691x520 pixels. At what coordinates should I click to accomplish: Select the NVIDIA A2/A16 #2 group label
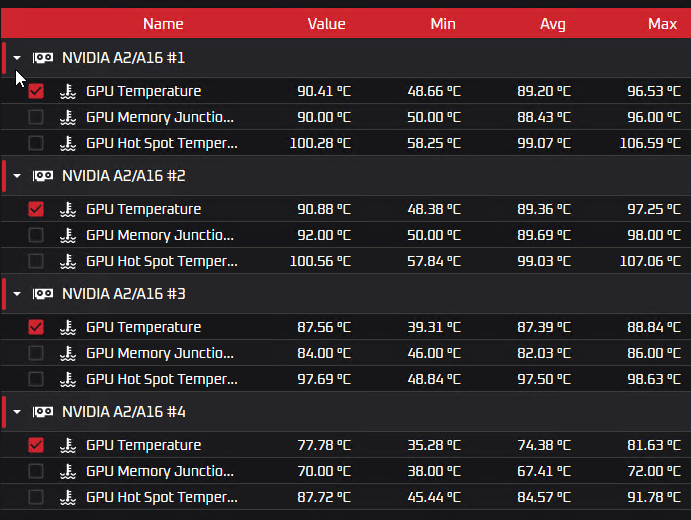(123, 176)
